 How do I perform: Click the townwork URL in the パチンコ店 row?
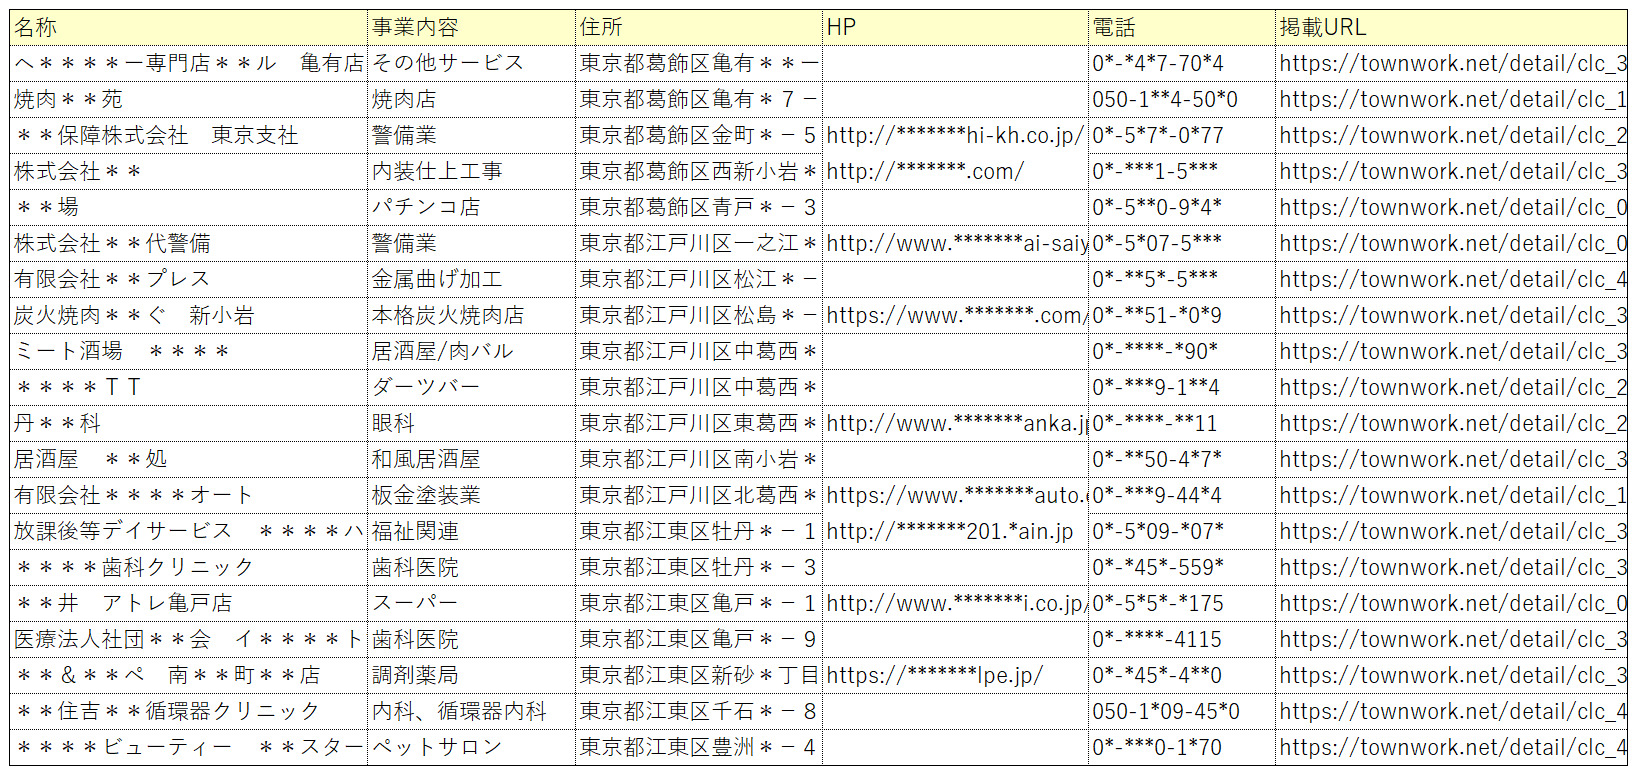click(1452, 208)
